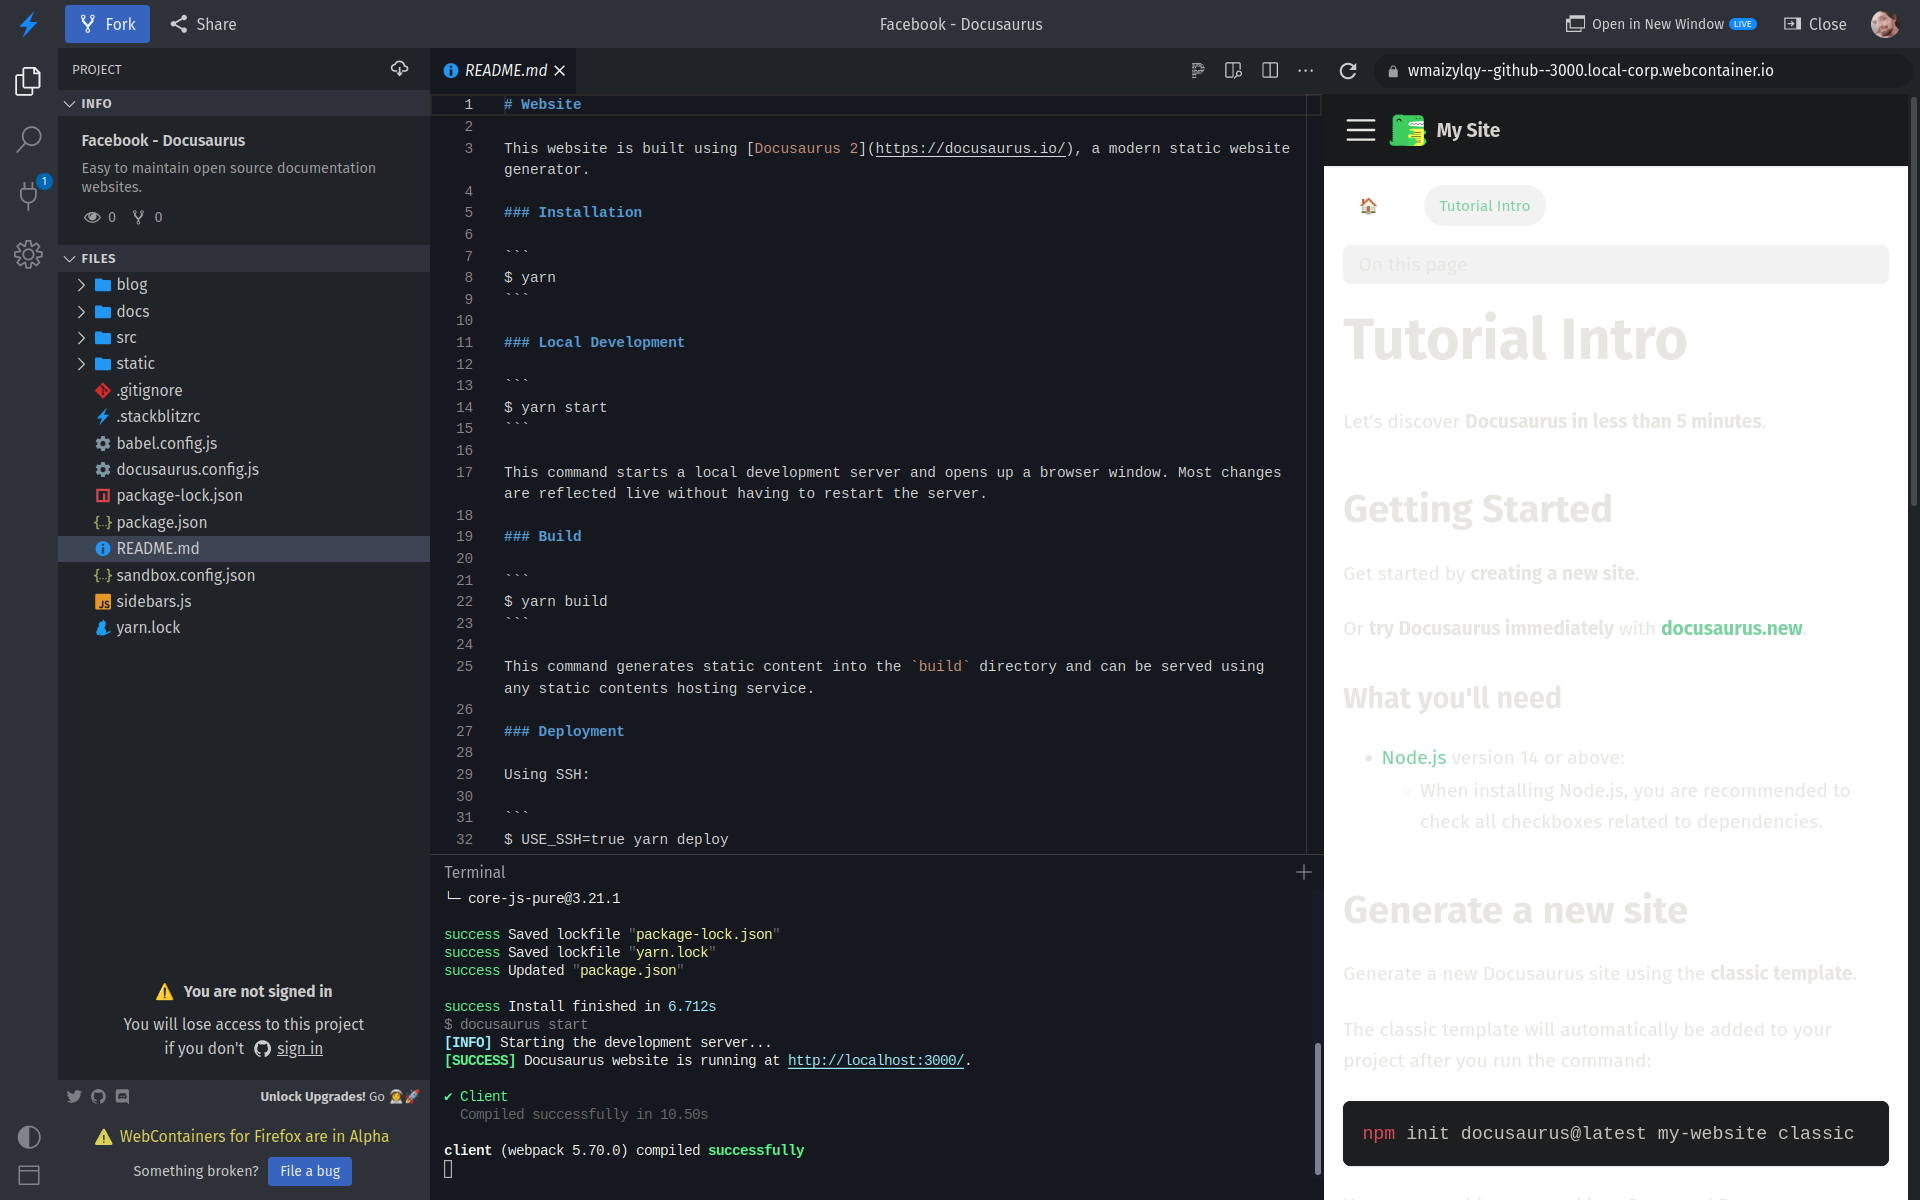Open the Ports panel showing notification badge
The width and height of the screenshot is (1920, 1200).
(28, 197)
